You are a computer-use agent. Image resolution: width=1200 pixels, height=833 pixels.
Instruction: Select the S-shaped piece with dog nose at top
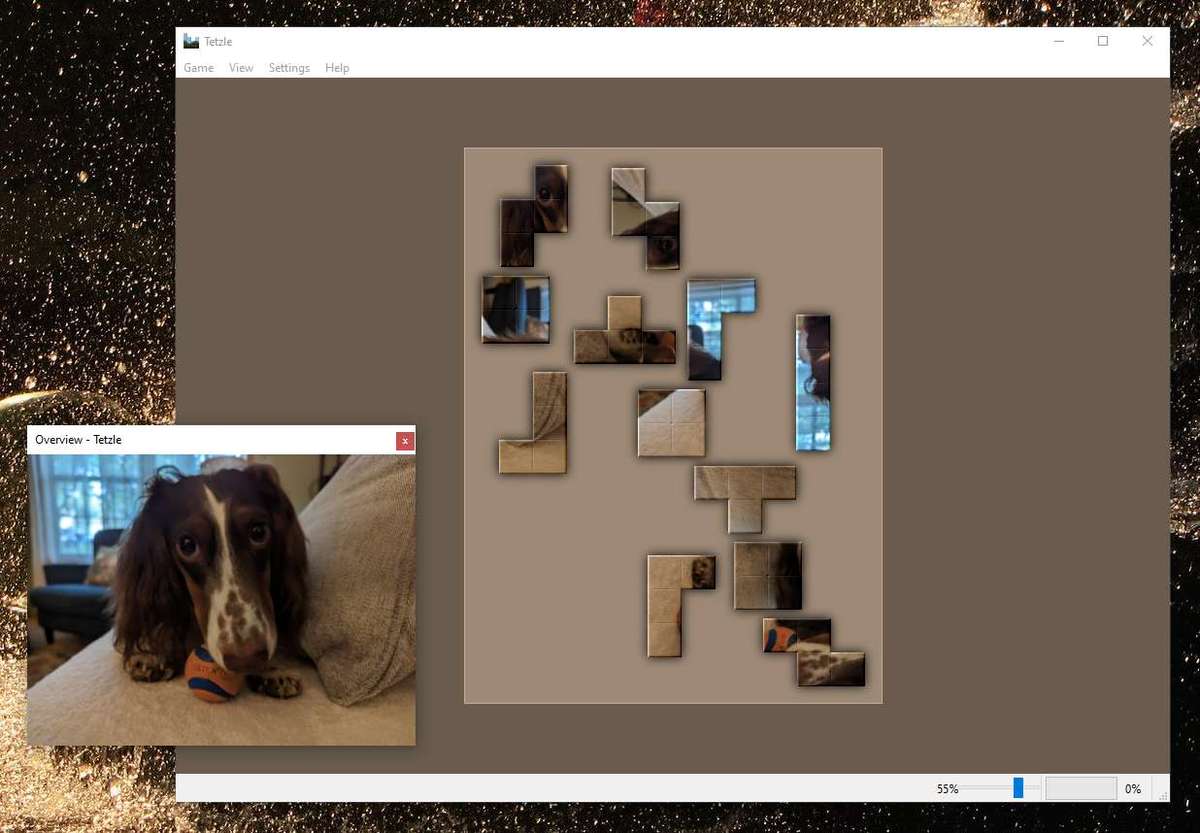point(646,218)
